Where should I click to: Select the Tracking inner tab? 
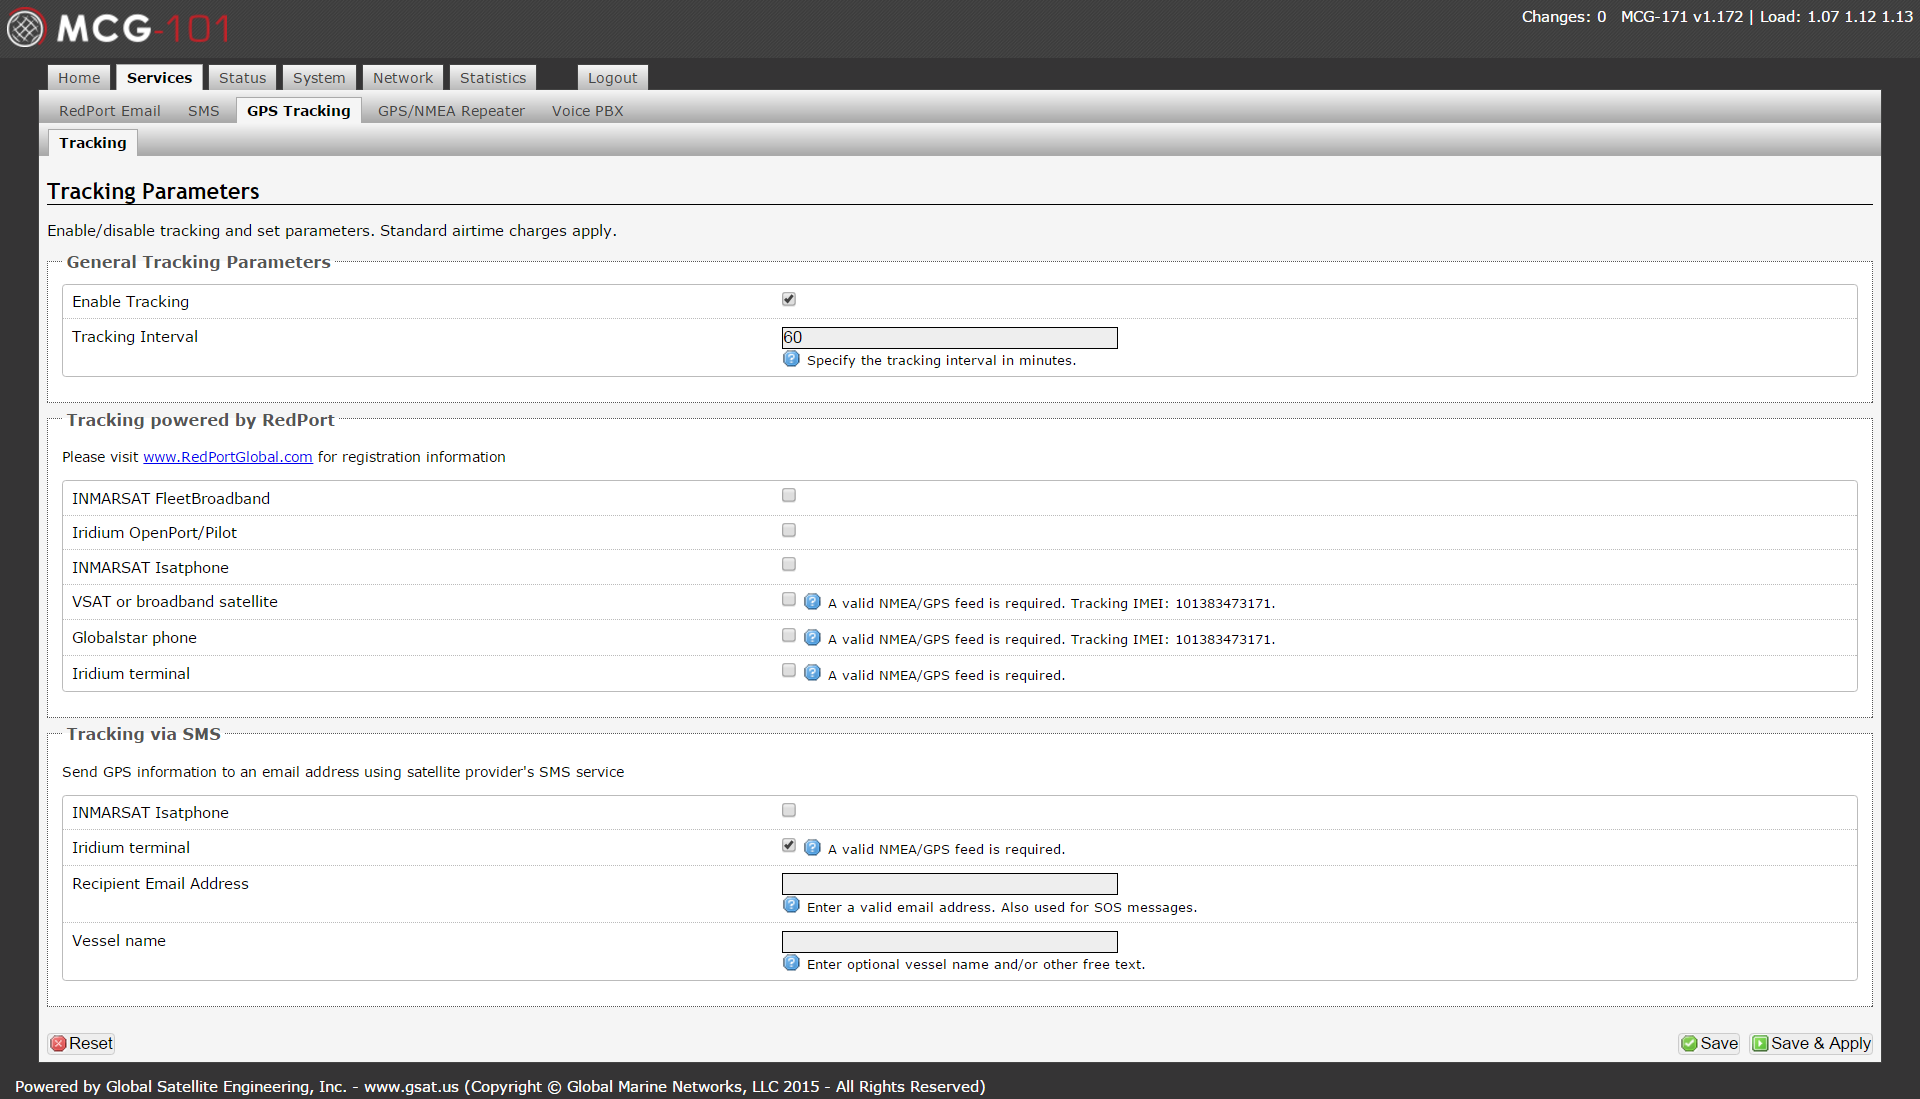(93, 143)
